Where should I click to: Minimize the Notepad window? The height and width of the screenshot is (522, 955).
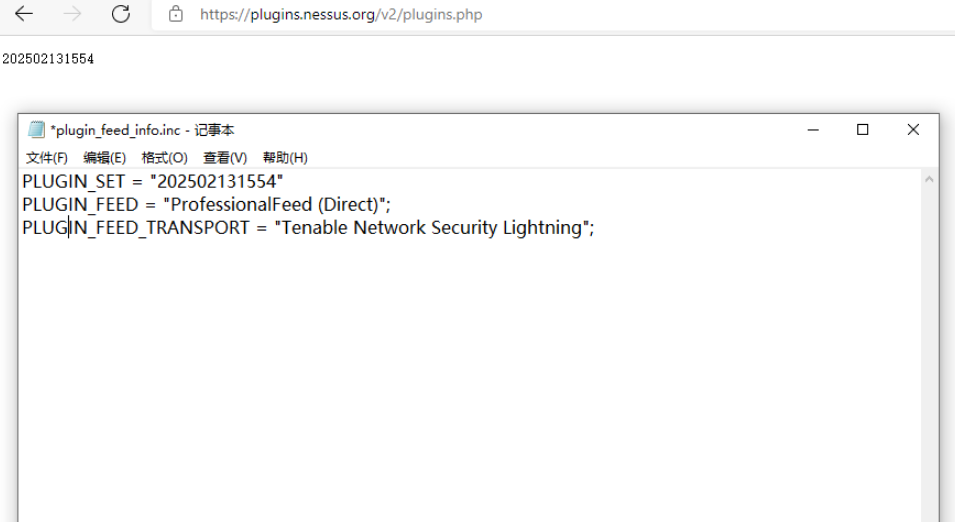point(815,129)
